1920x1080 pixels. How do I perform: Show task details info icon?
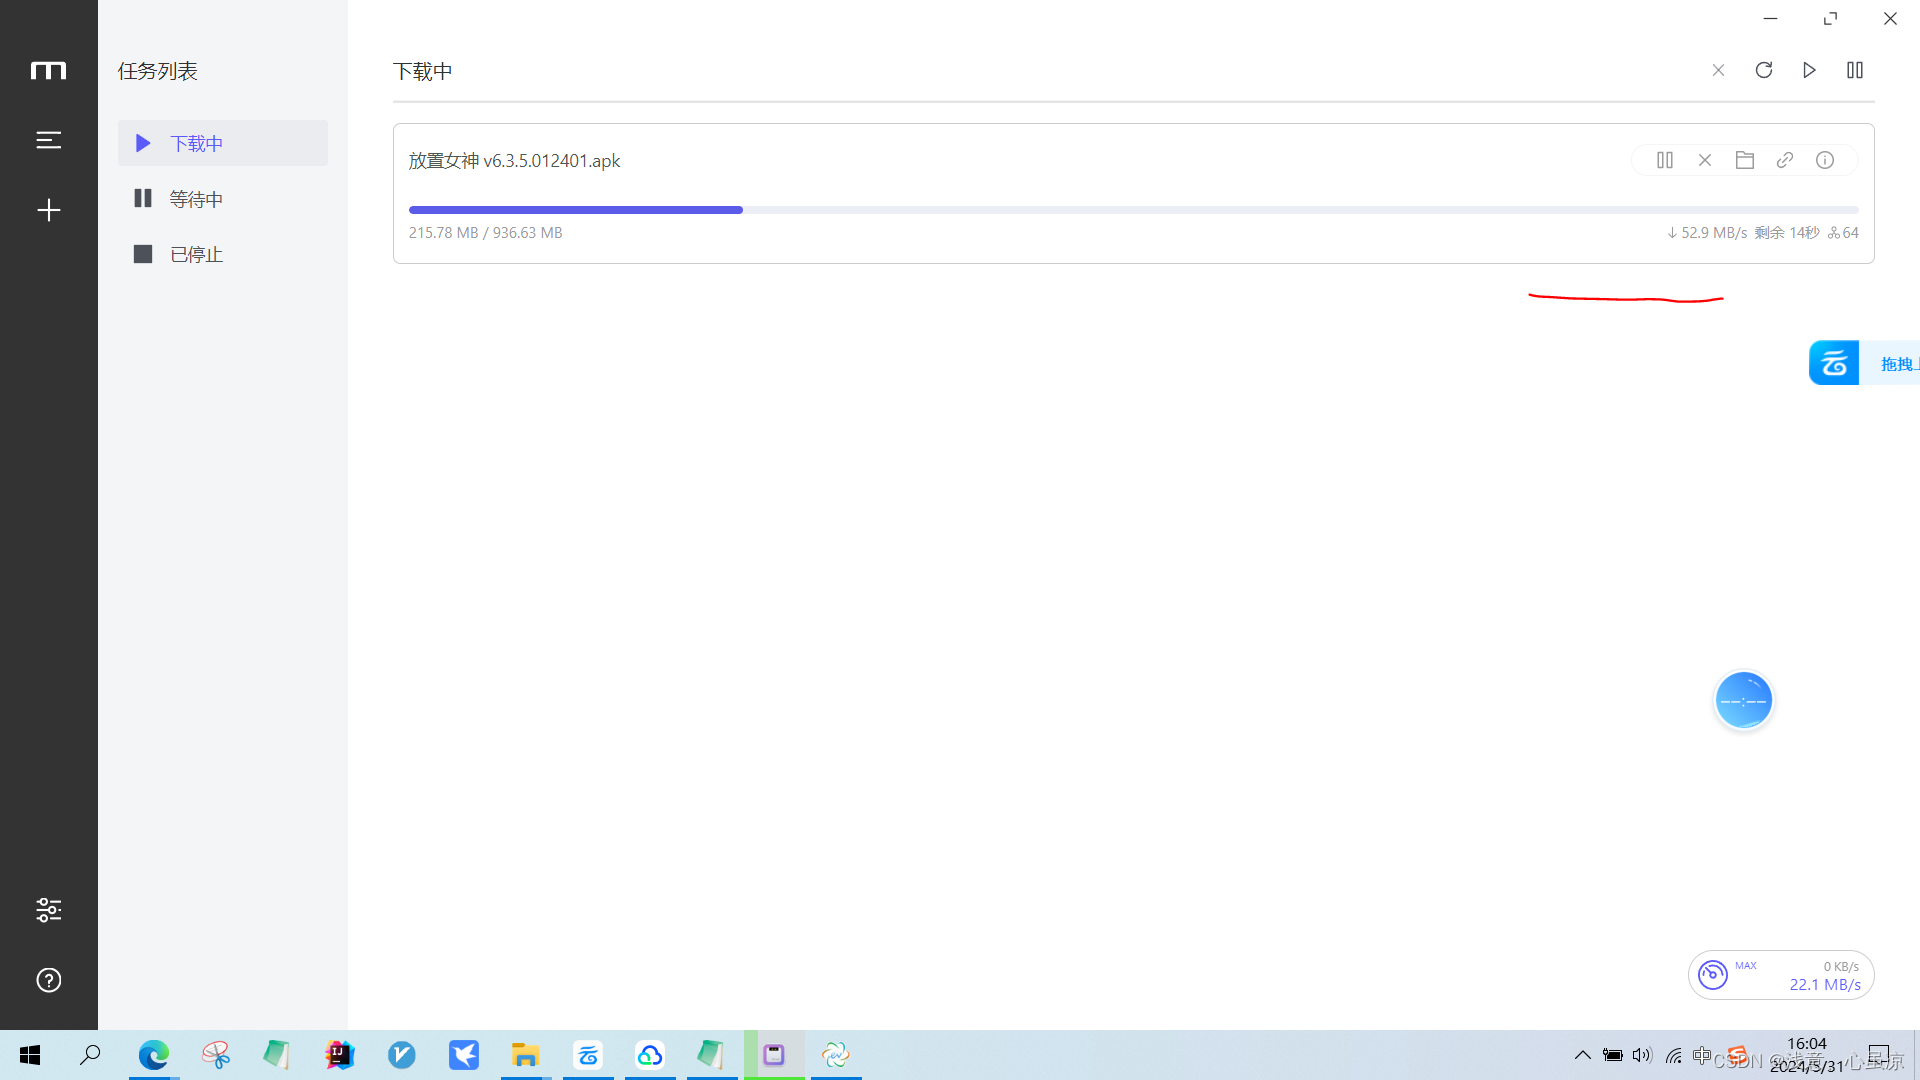(1825, 160)
